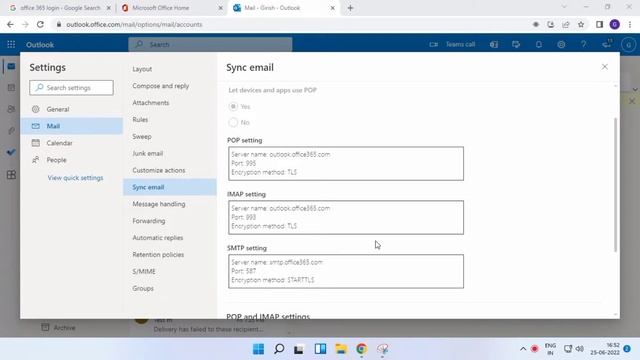Open the To Do checkmark in left rail

(11, 152)
